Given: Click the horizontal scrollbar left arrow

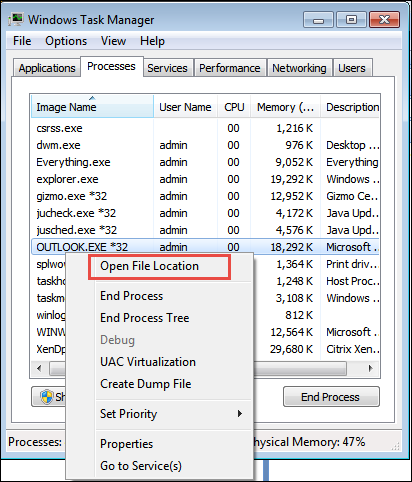Looking at the screenshot, I should click(x=40, y=368).
